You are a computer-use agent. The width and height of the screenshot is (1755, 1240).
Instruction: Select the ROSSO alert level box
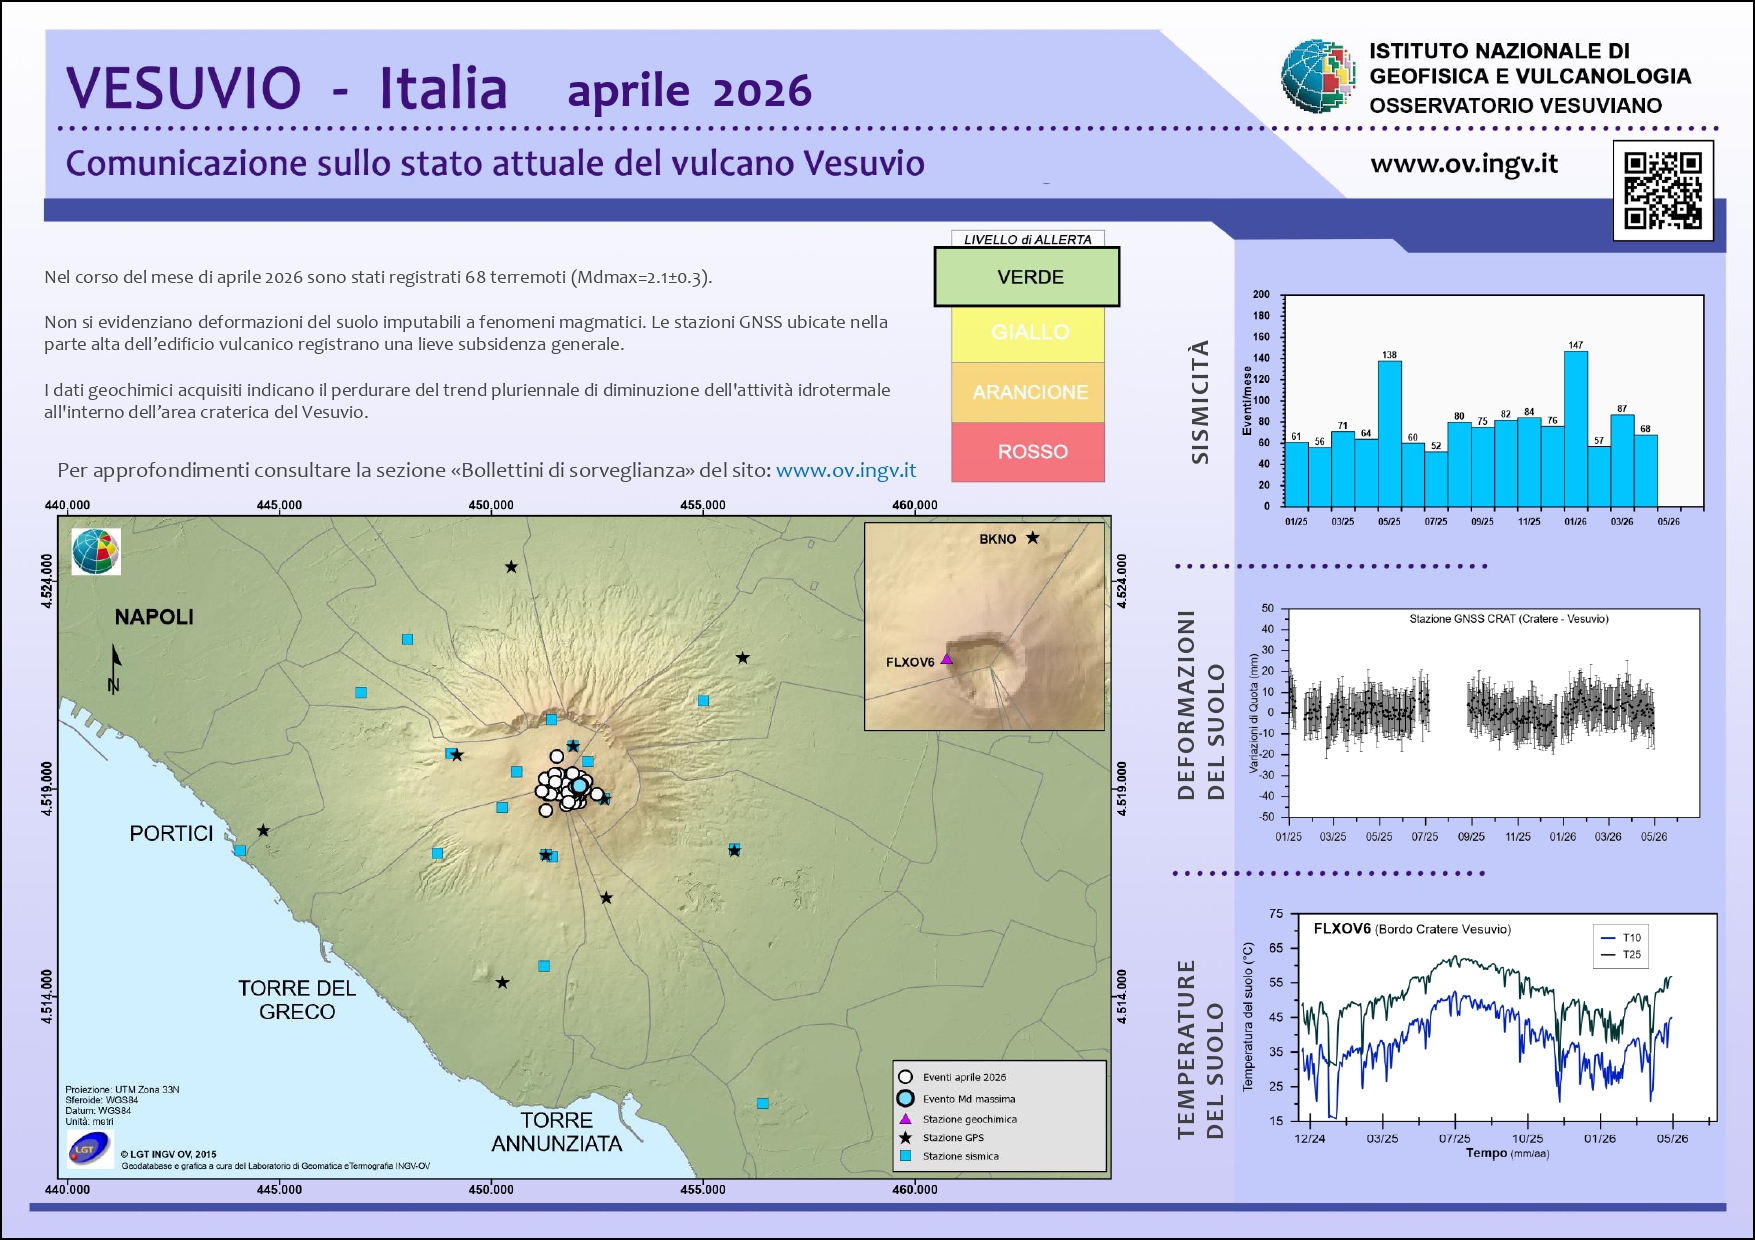click(1028, 452)
